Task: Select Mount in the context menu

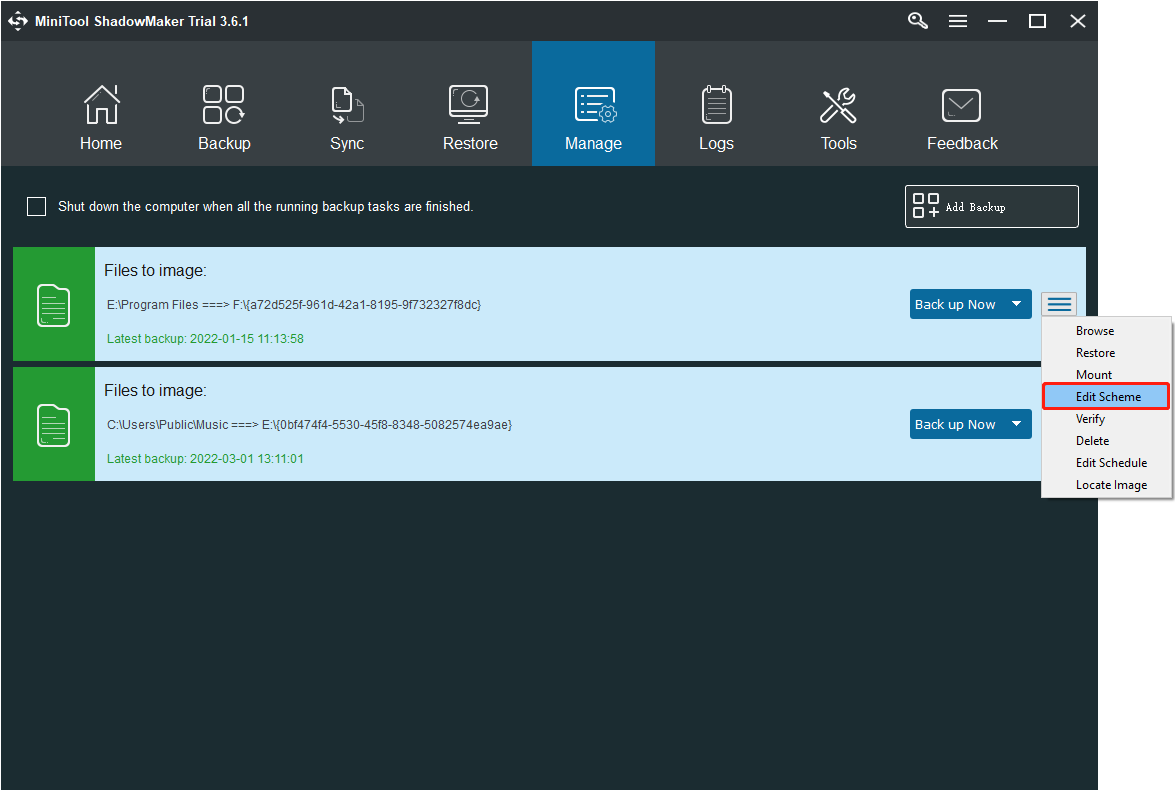Action: coord(1106,375)
